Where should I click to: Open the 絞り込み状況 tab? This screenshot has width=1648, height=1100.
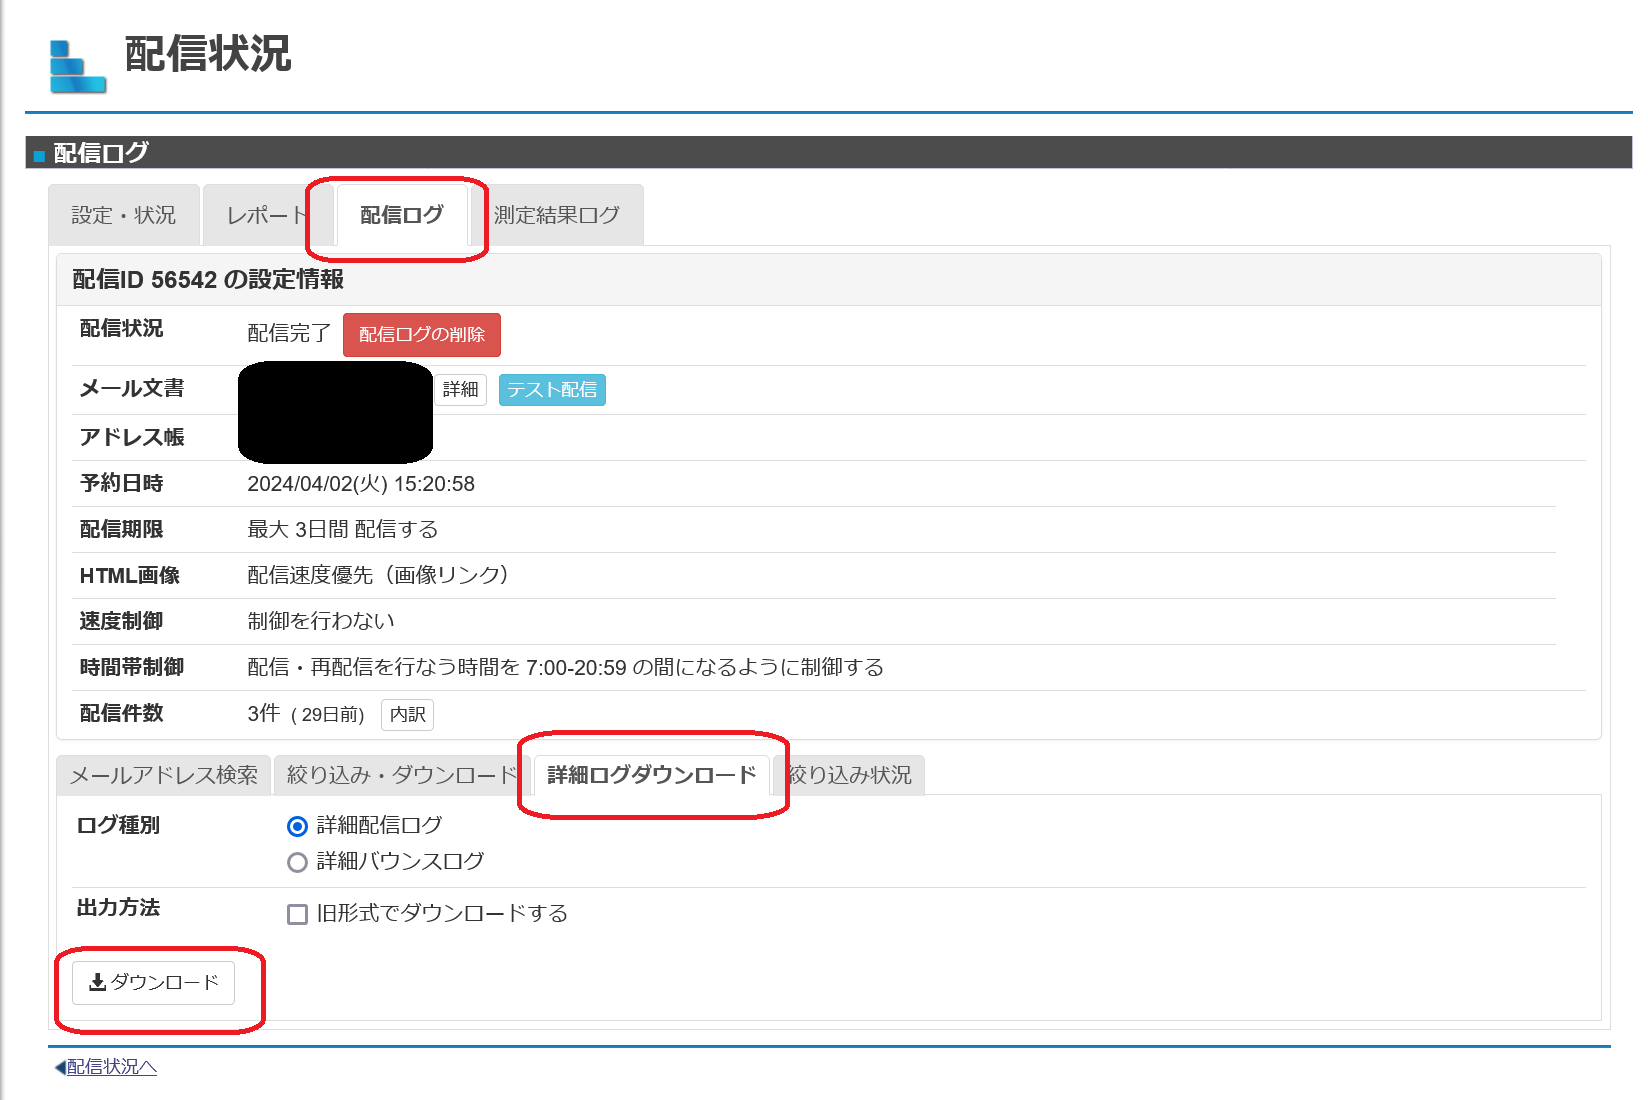click(x=849, y=774)
